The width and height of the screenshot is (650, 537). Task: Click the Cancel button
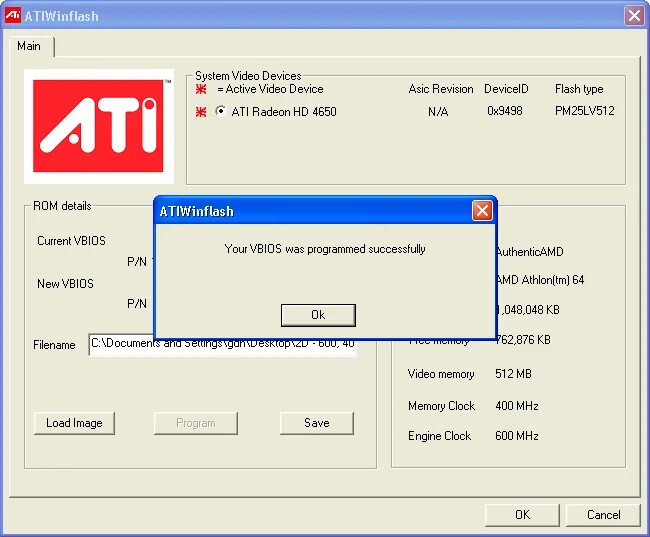[604, 515]
